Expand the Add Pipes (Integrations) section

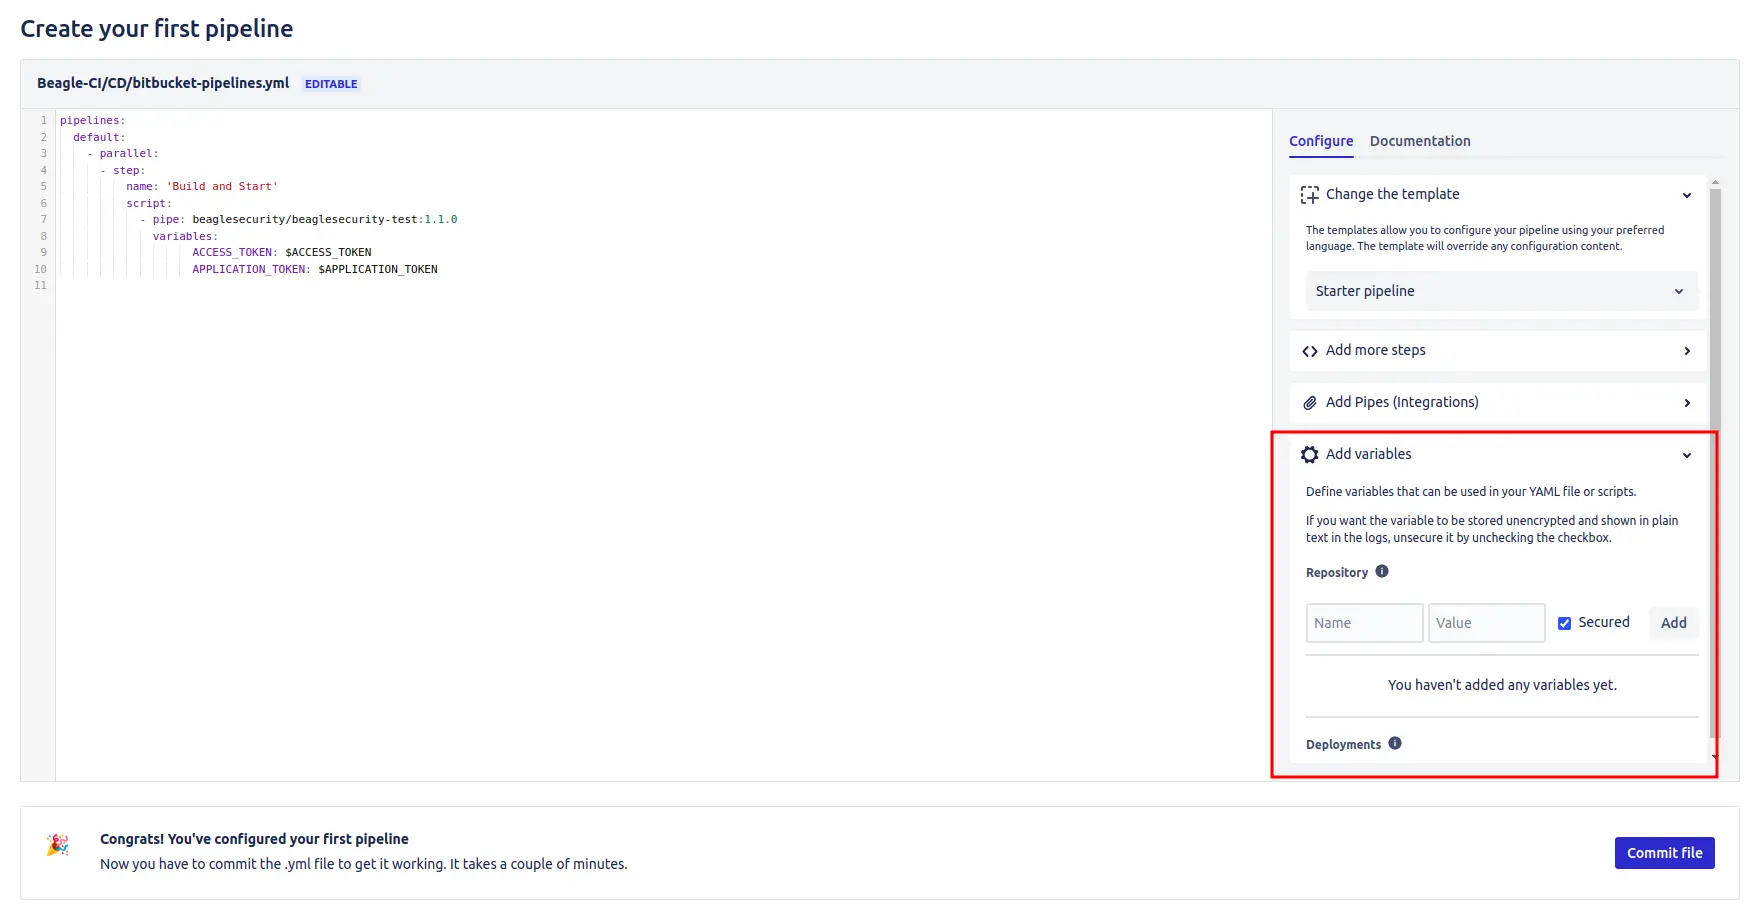pos(1686,403)
